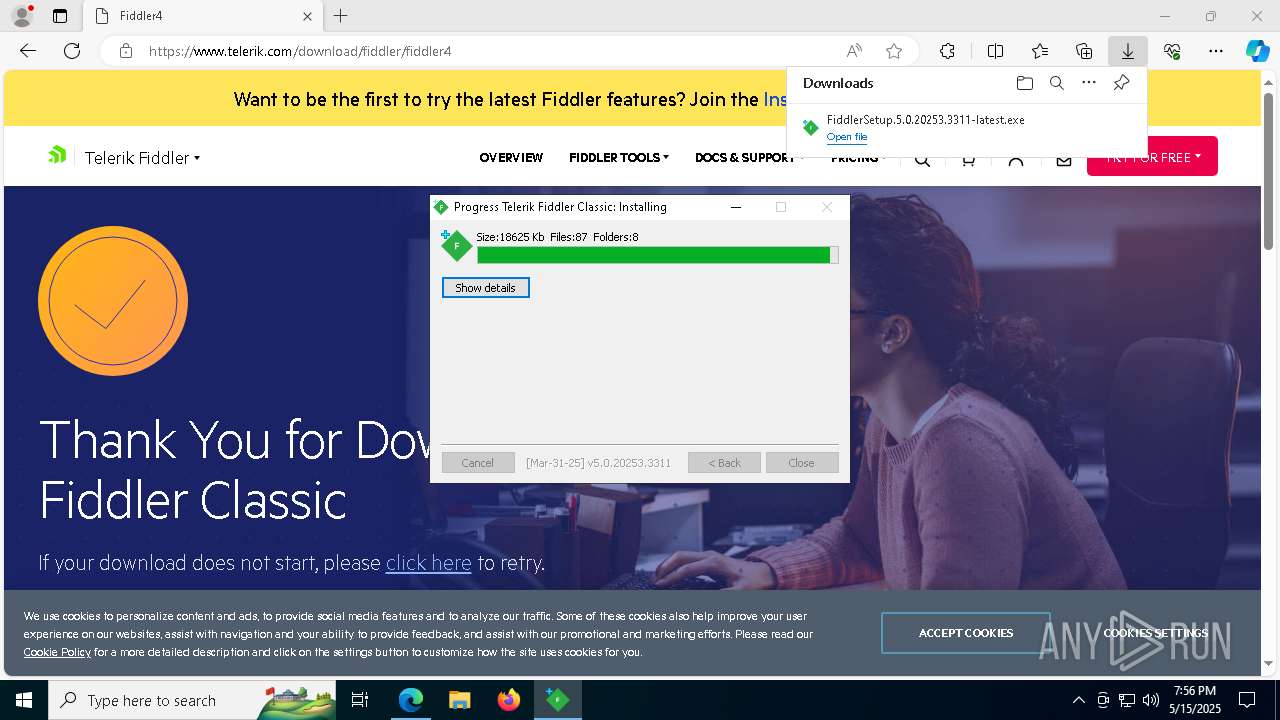The image size is (1280, 720).
Task: Expand the Telerik Fiddler product dropdown
Action: coord(142,158)
